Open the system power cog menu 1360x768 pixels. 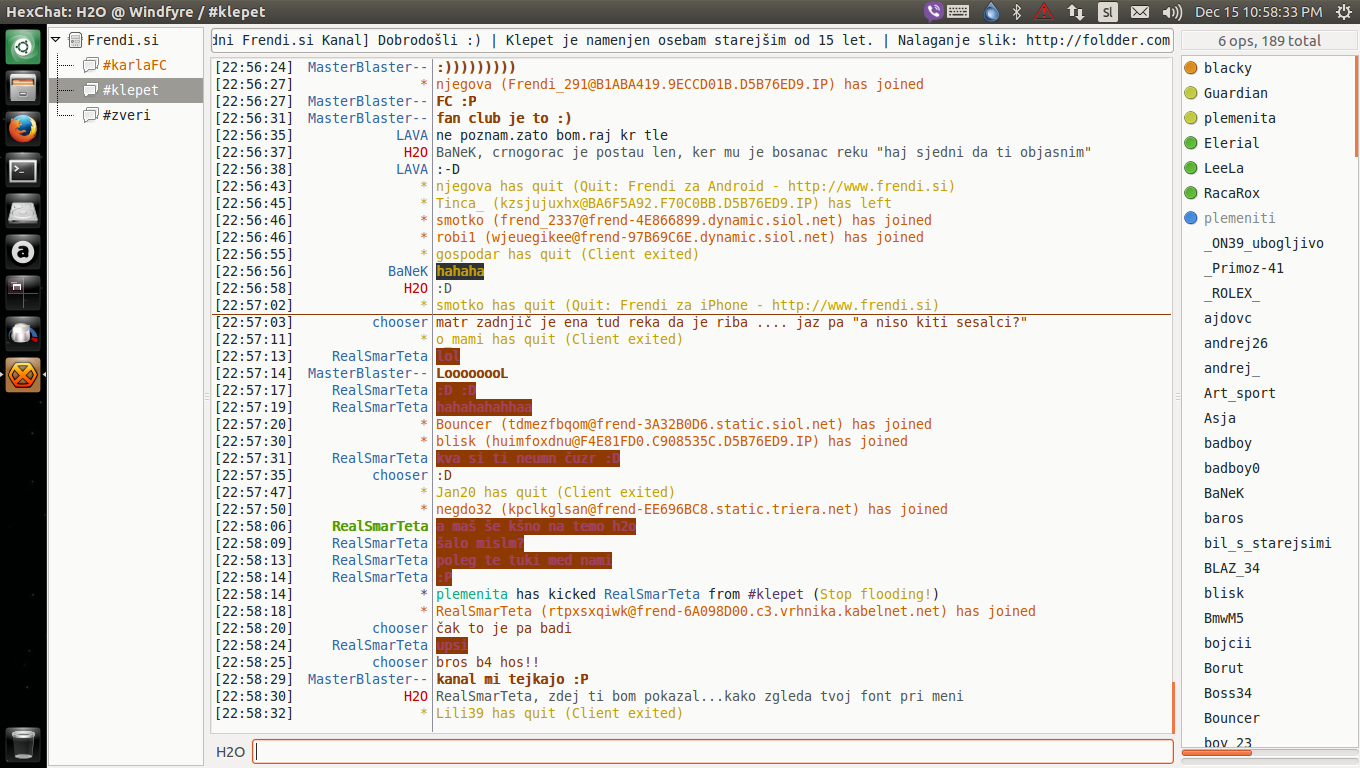coord(1342,12)
